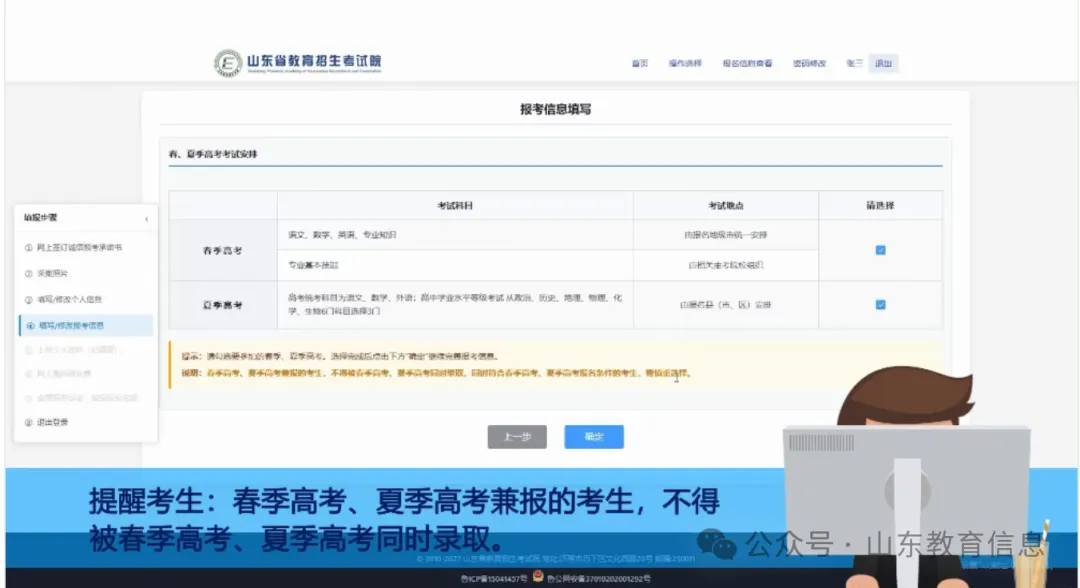
Task: Click the 山东省教育招生考试院 logo
Action: [x=298, y=63]
